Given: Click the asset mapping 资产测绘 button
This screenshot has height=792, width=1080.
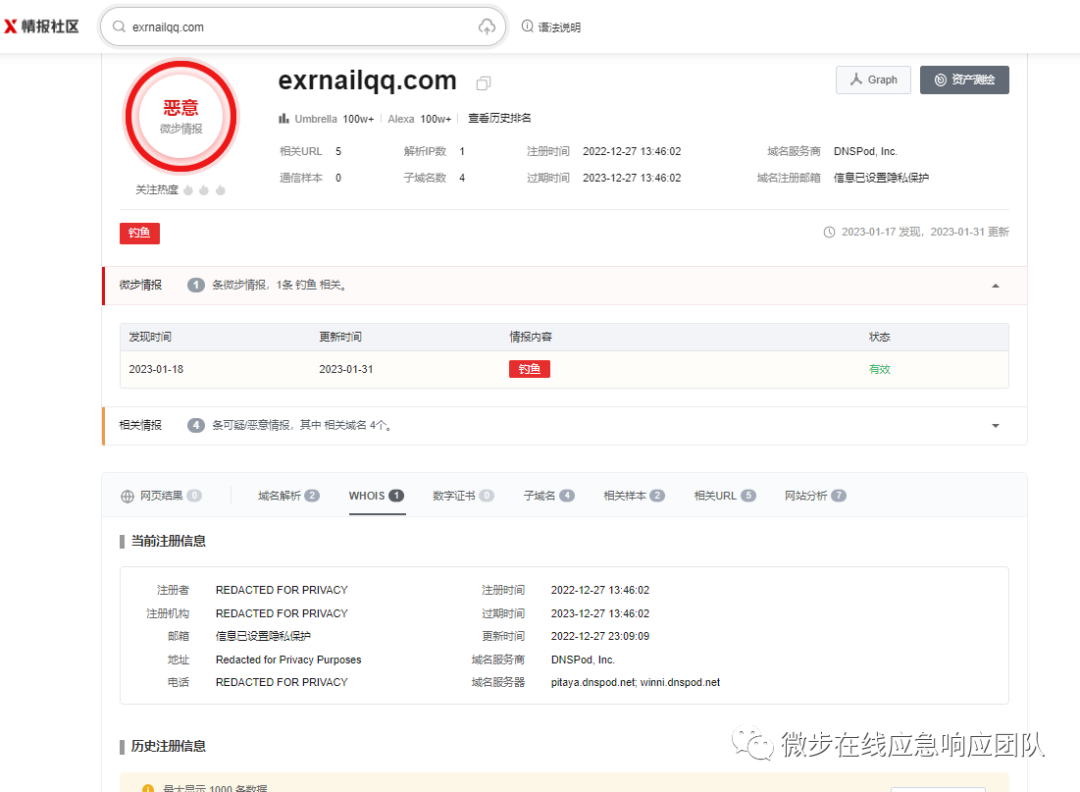Looking at the screenshot, I should point(964,80).
